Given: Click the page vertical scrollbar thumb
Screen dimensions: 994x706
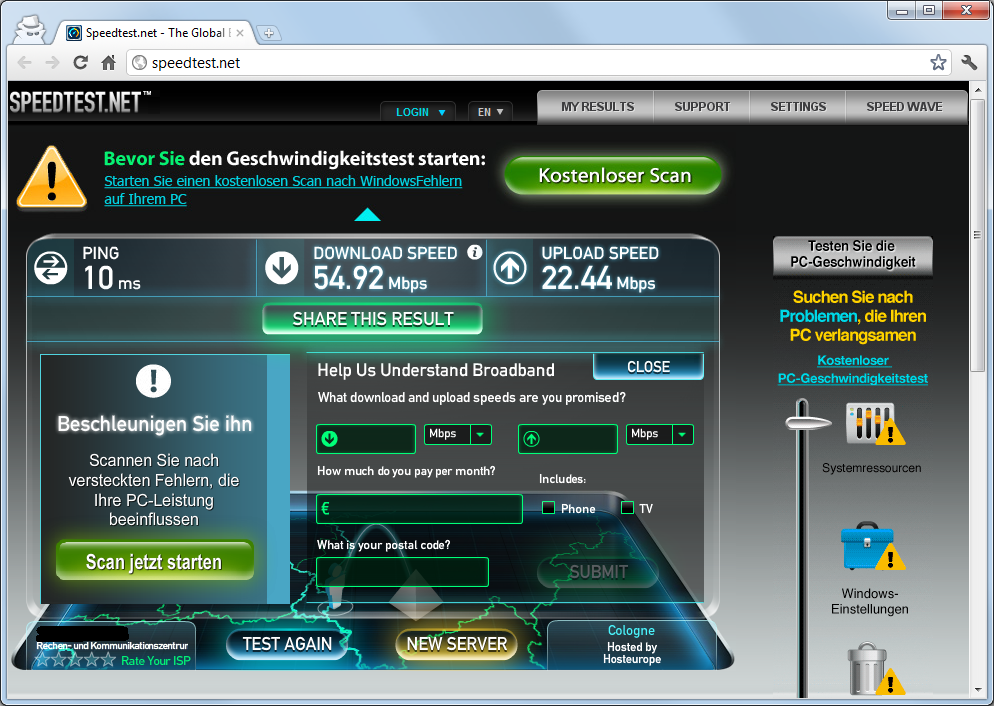Looking at the screenshot, I should click(x=977, y=234).
